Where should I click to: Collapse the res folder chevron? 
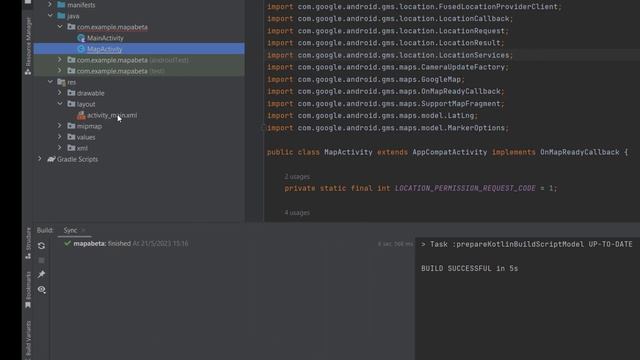click(50, 82)
